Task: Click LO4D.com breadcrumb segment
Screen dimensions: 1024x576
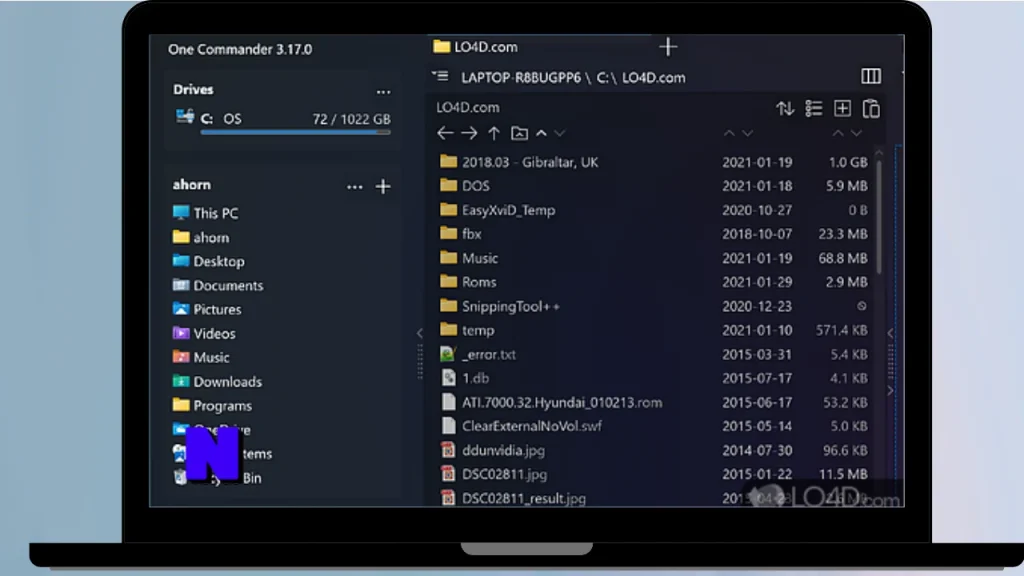Action: 654,78
